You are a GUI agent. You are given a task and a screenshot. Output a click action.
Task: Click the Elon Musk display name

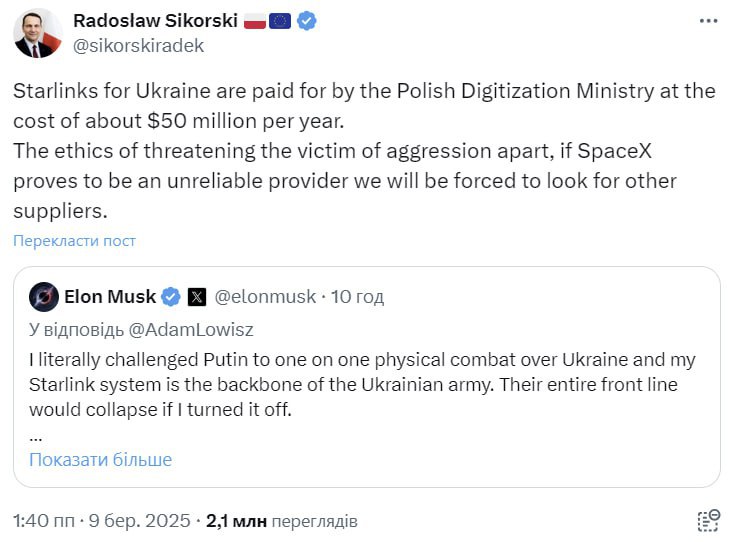[x=110, y=297]
